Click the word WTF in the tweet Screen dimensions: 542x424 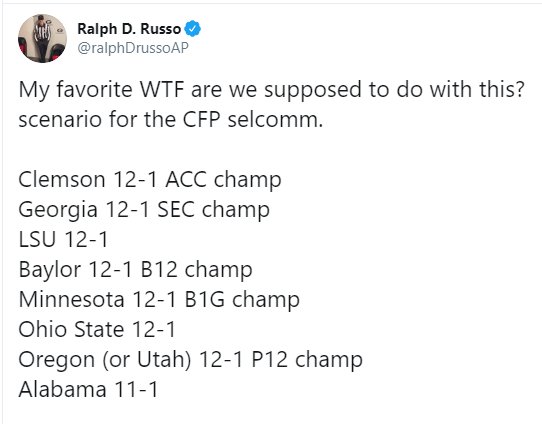162,89
